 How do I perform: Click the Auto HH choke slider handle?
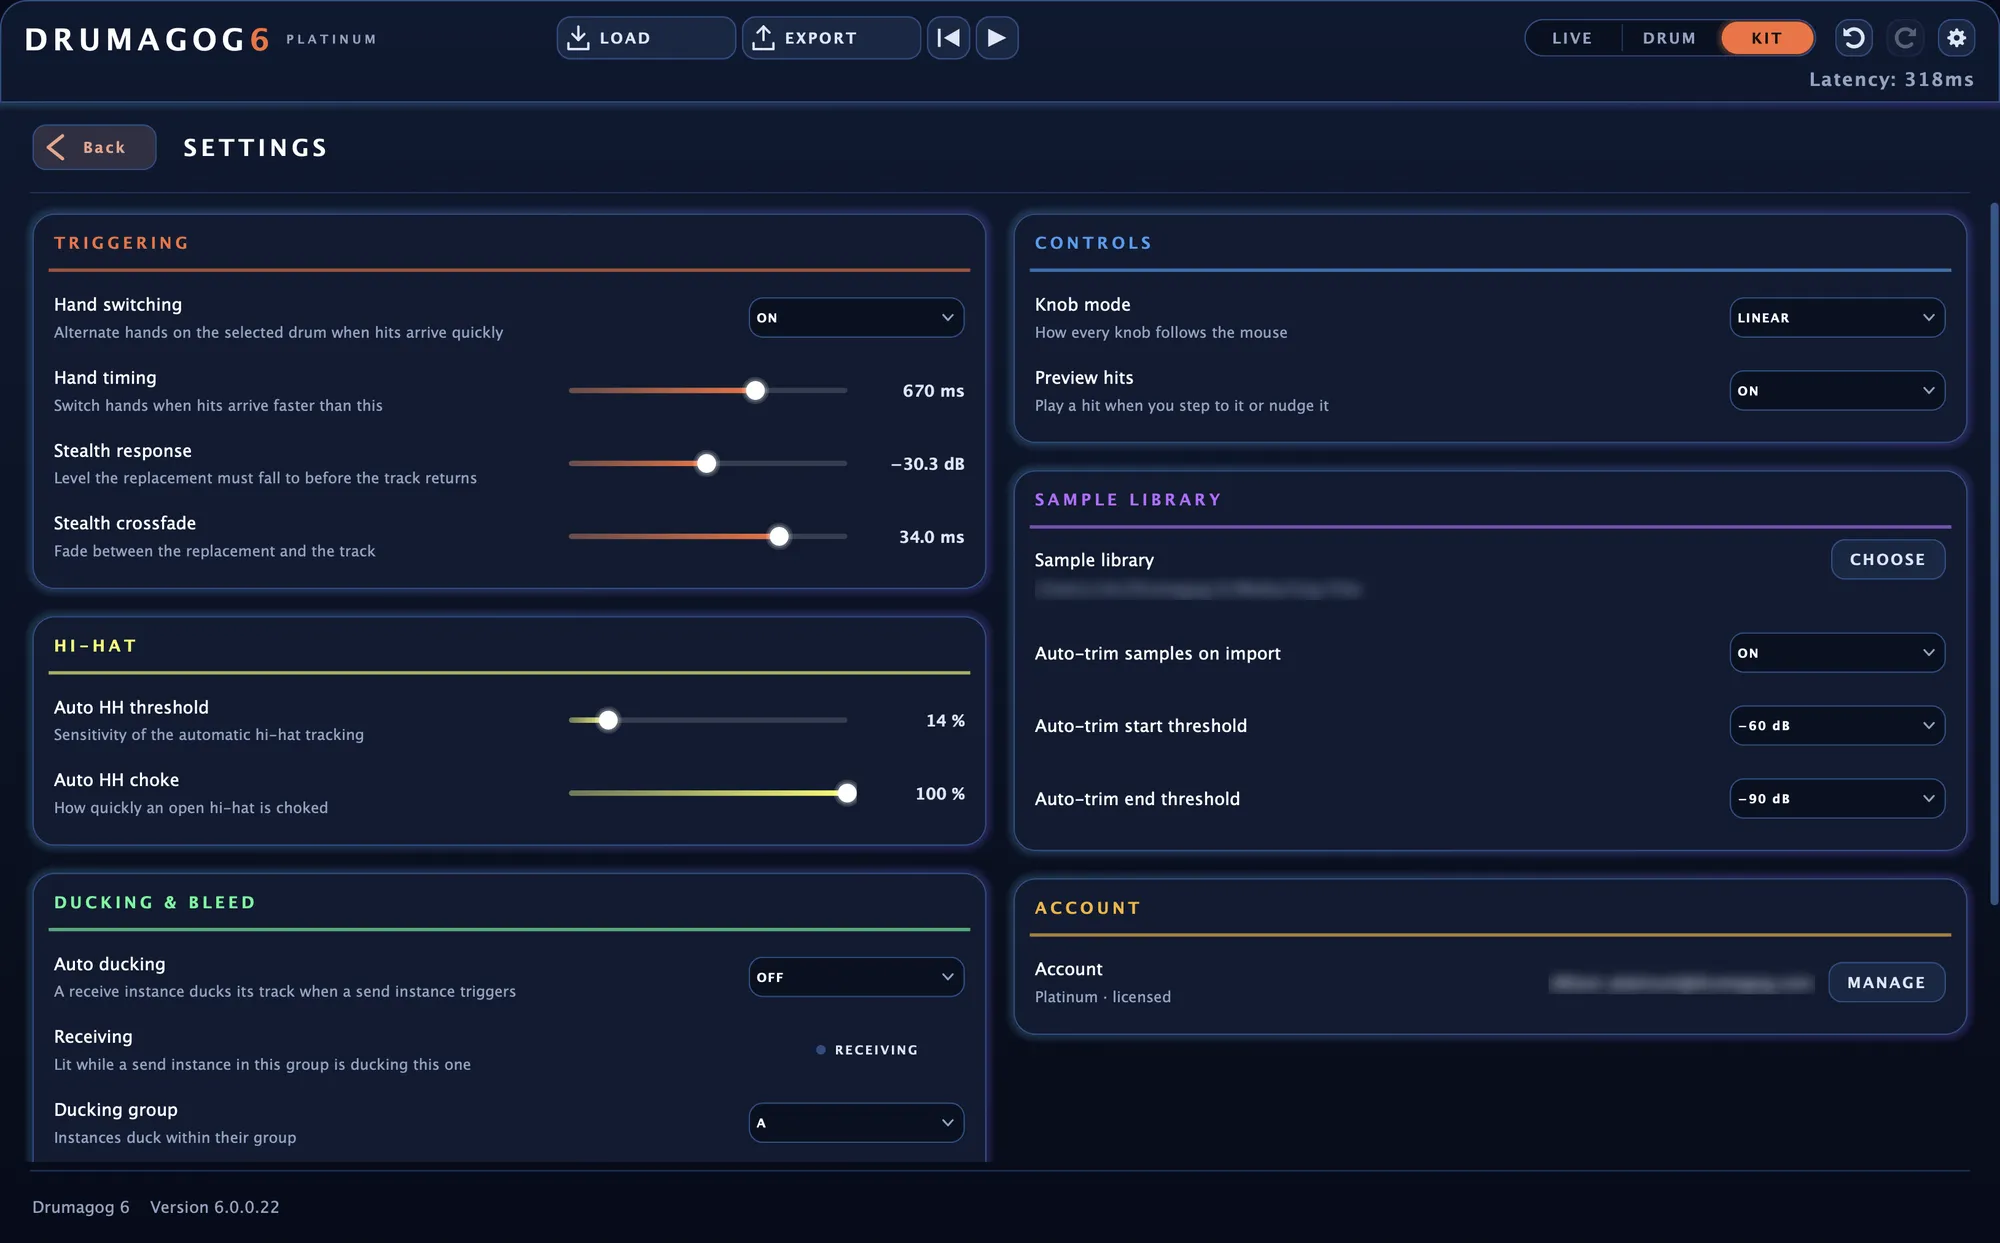pyautogui.click(x=847, y=793)
